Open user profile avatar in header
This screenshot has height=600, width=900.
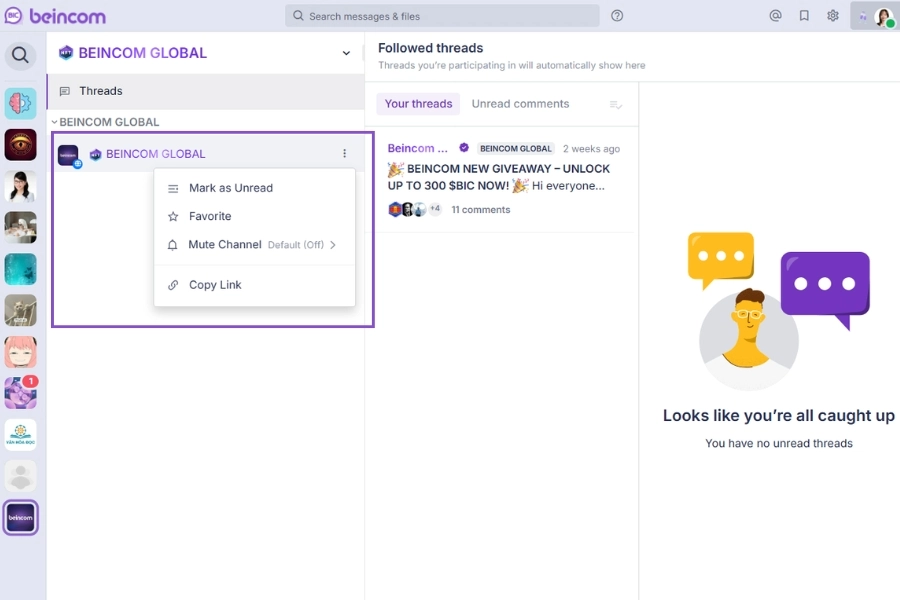click(x=885, y=17)
